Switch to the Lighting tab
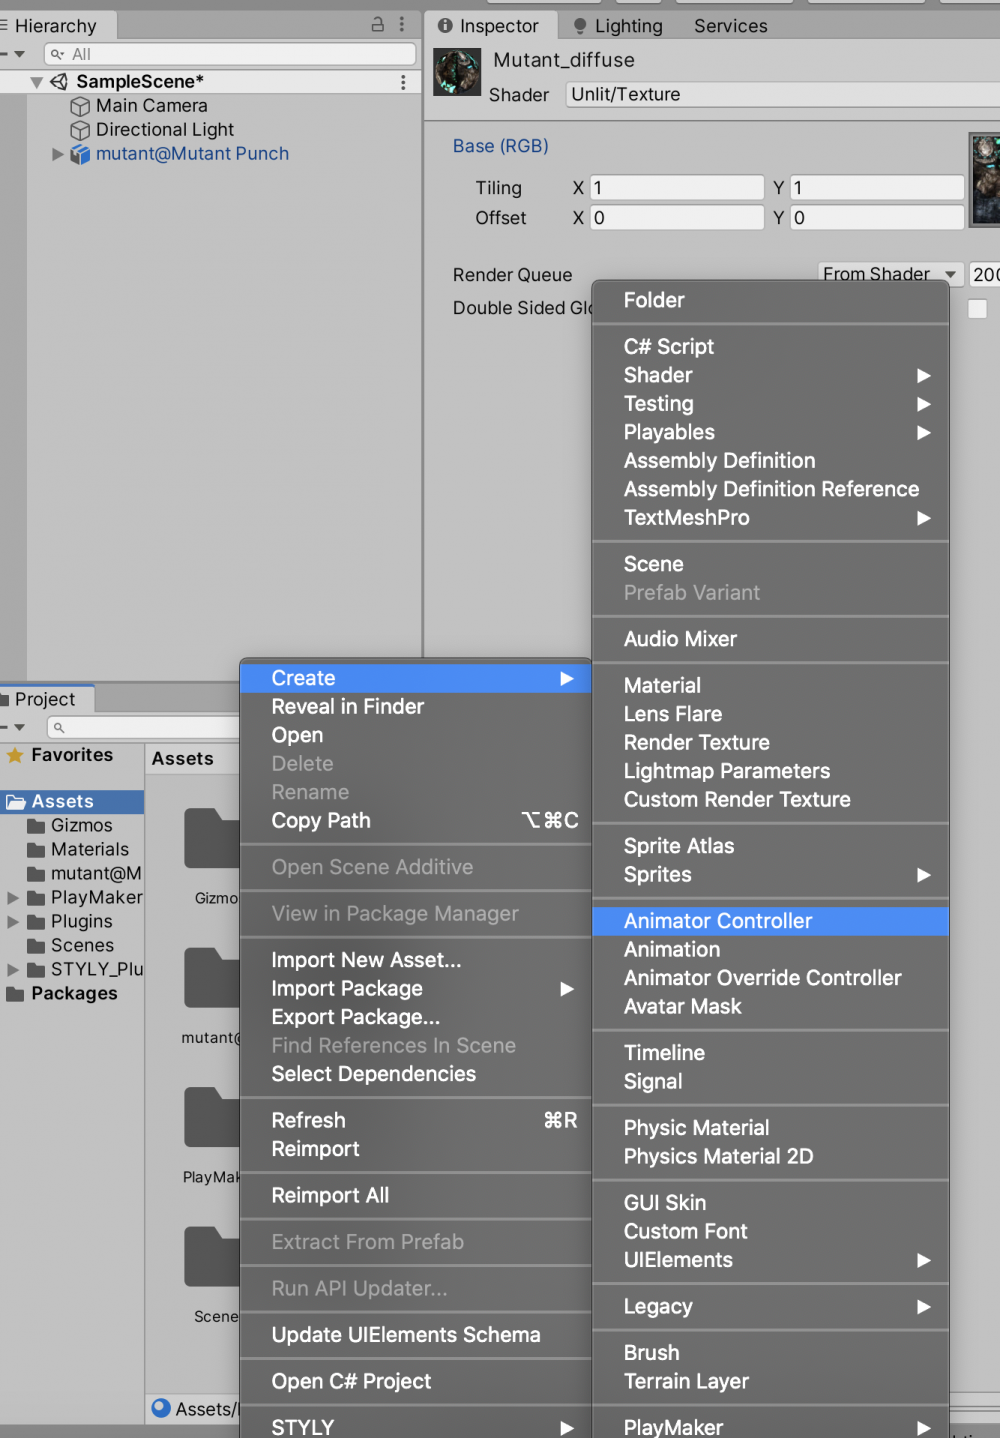 click(x=618, y=26)
